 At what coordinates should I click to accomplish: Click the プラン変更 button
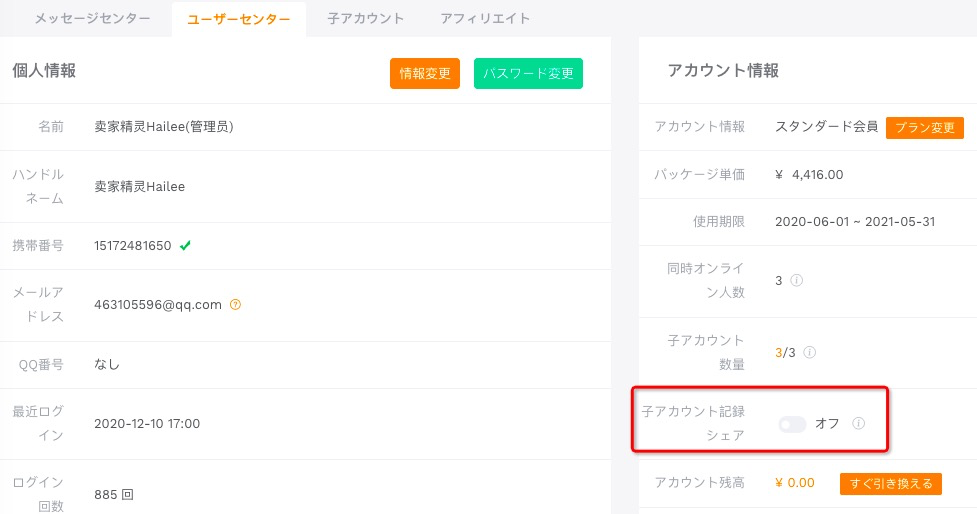925,128
